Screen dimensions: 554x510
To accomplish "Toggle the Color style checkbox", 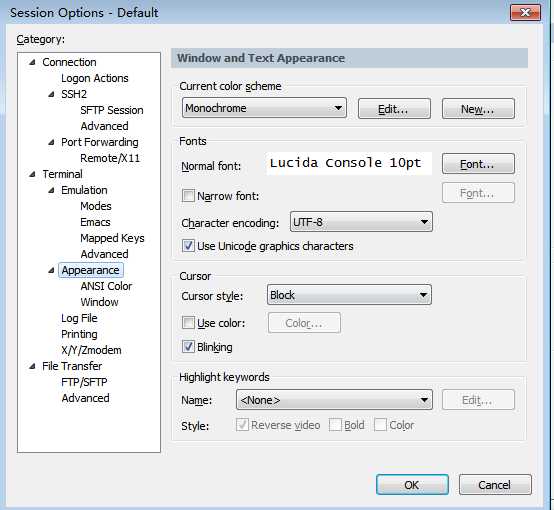I will click(x=380, y=424).
